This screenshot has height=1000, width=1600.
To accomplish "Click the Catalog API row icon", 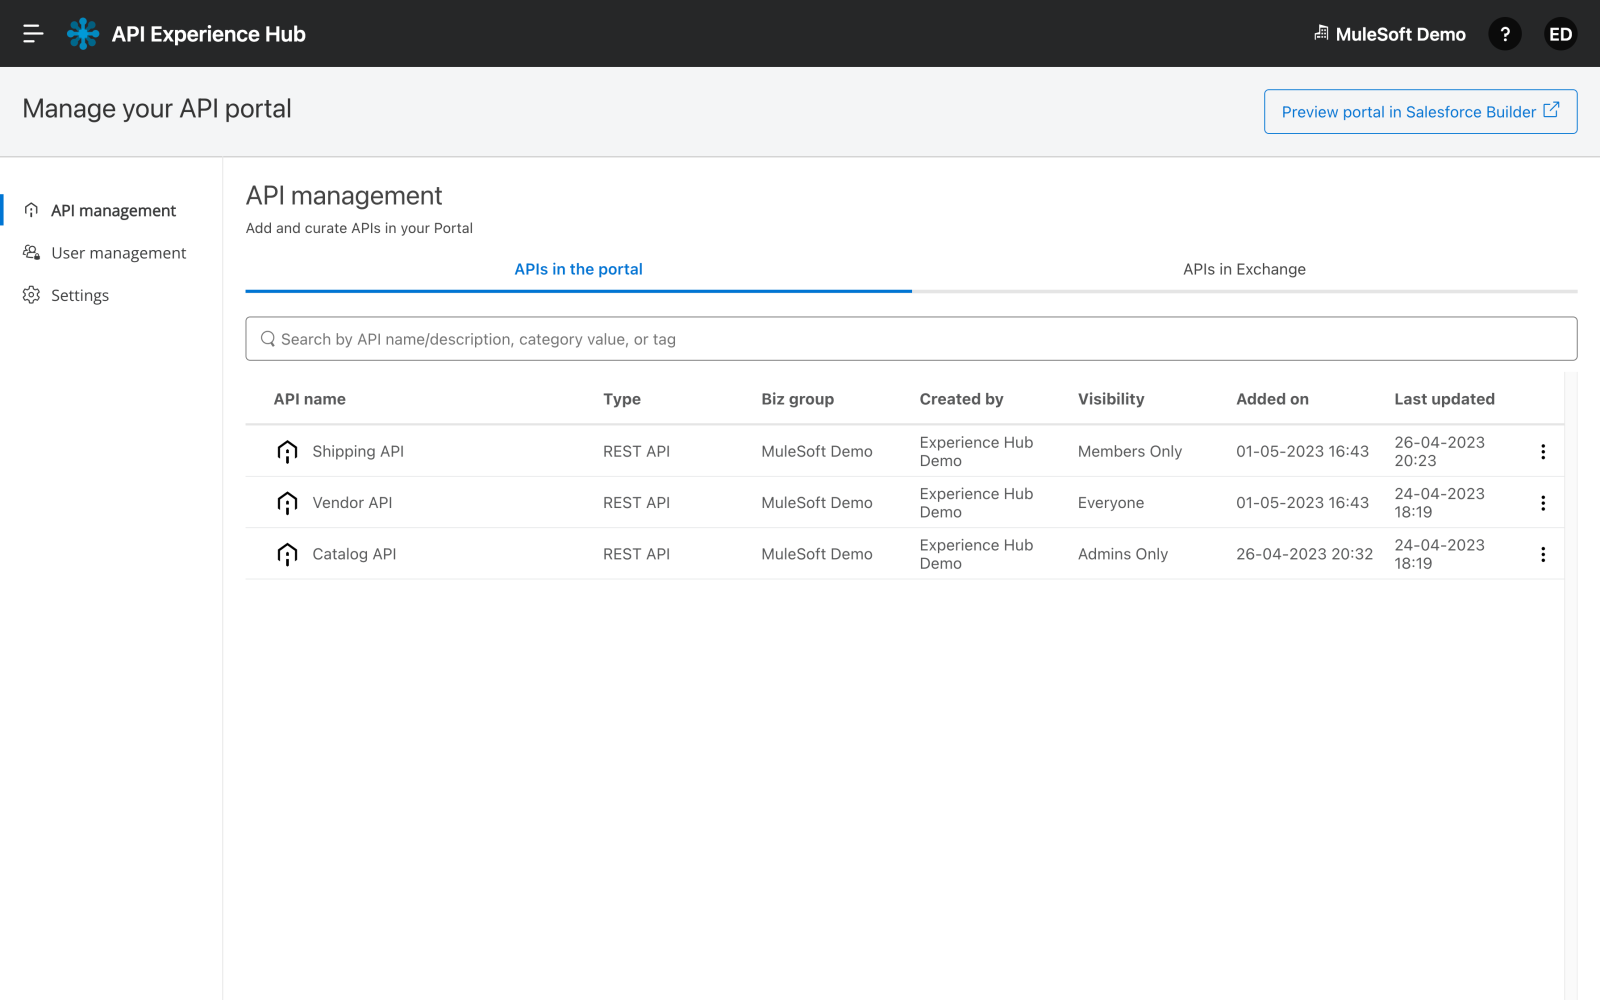I will 287,554.
